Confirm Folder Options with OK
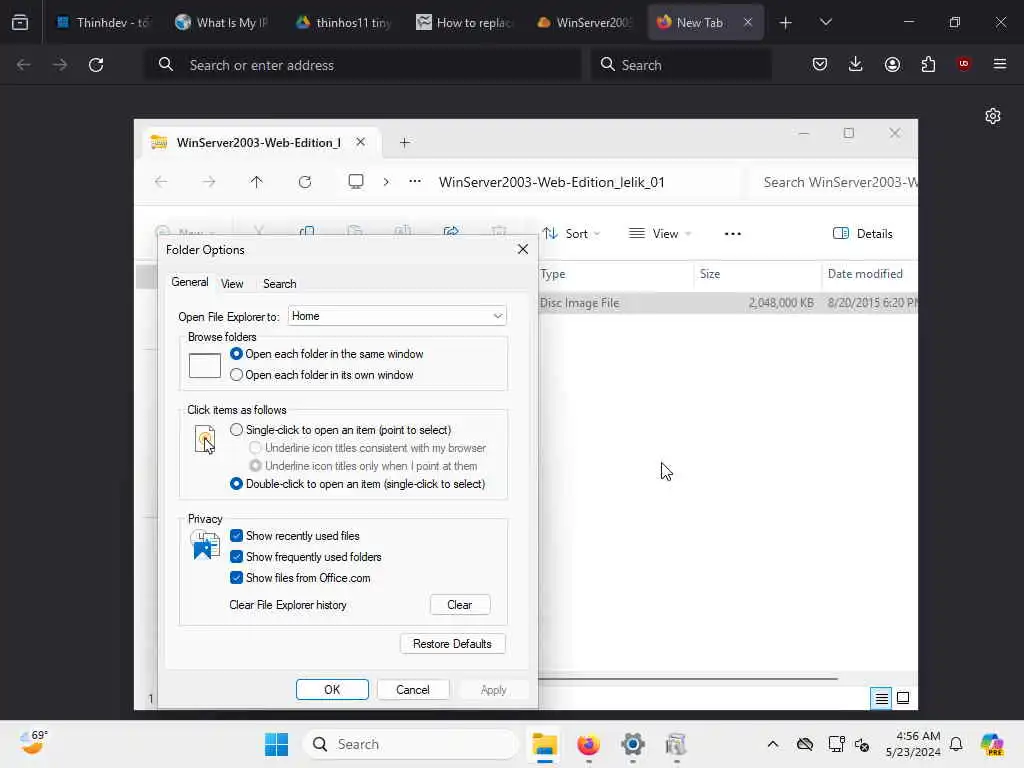Screen dimensions: 1024x768 (x=332, y=690)
